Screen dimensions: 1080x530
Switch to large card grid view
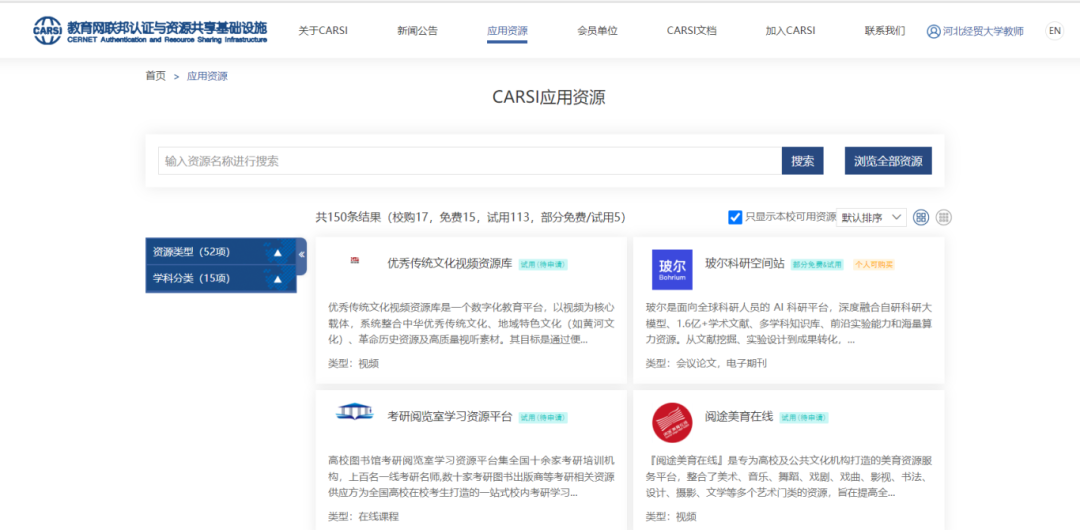pyautogui.click(x=921, y=217)
